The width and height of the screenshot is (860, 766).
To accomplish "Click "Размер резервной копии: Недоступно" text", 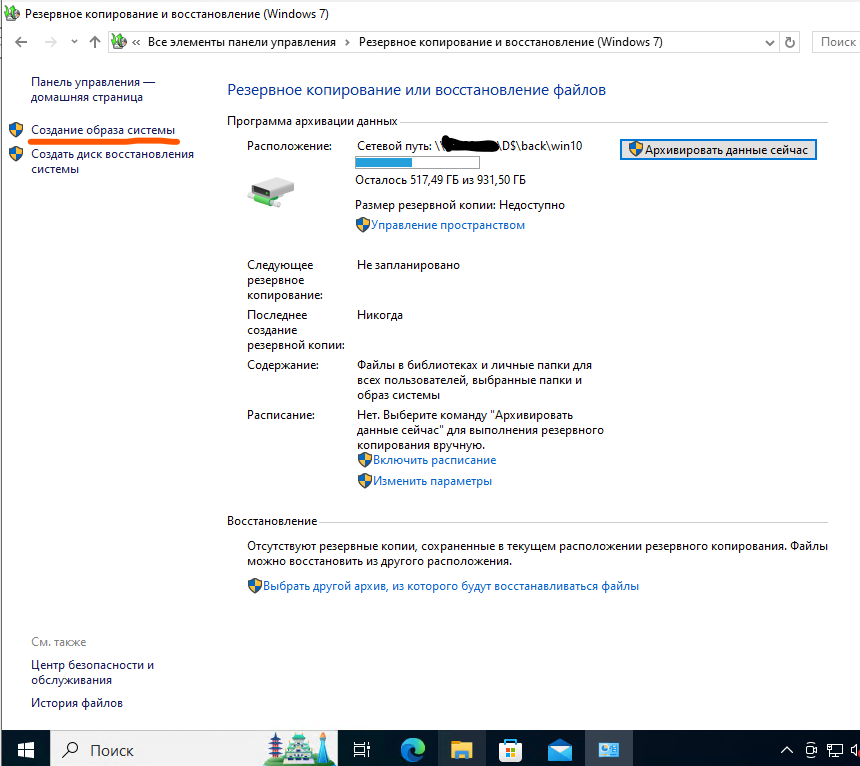I will tap(460, 205).
